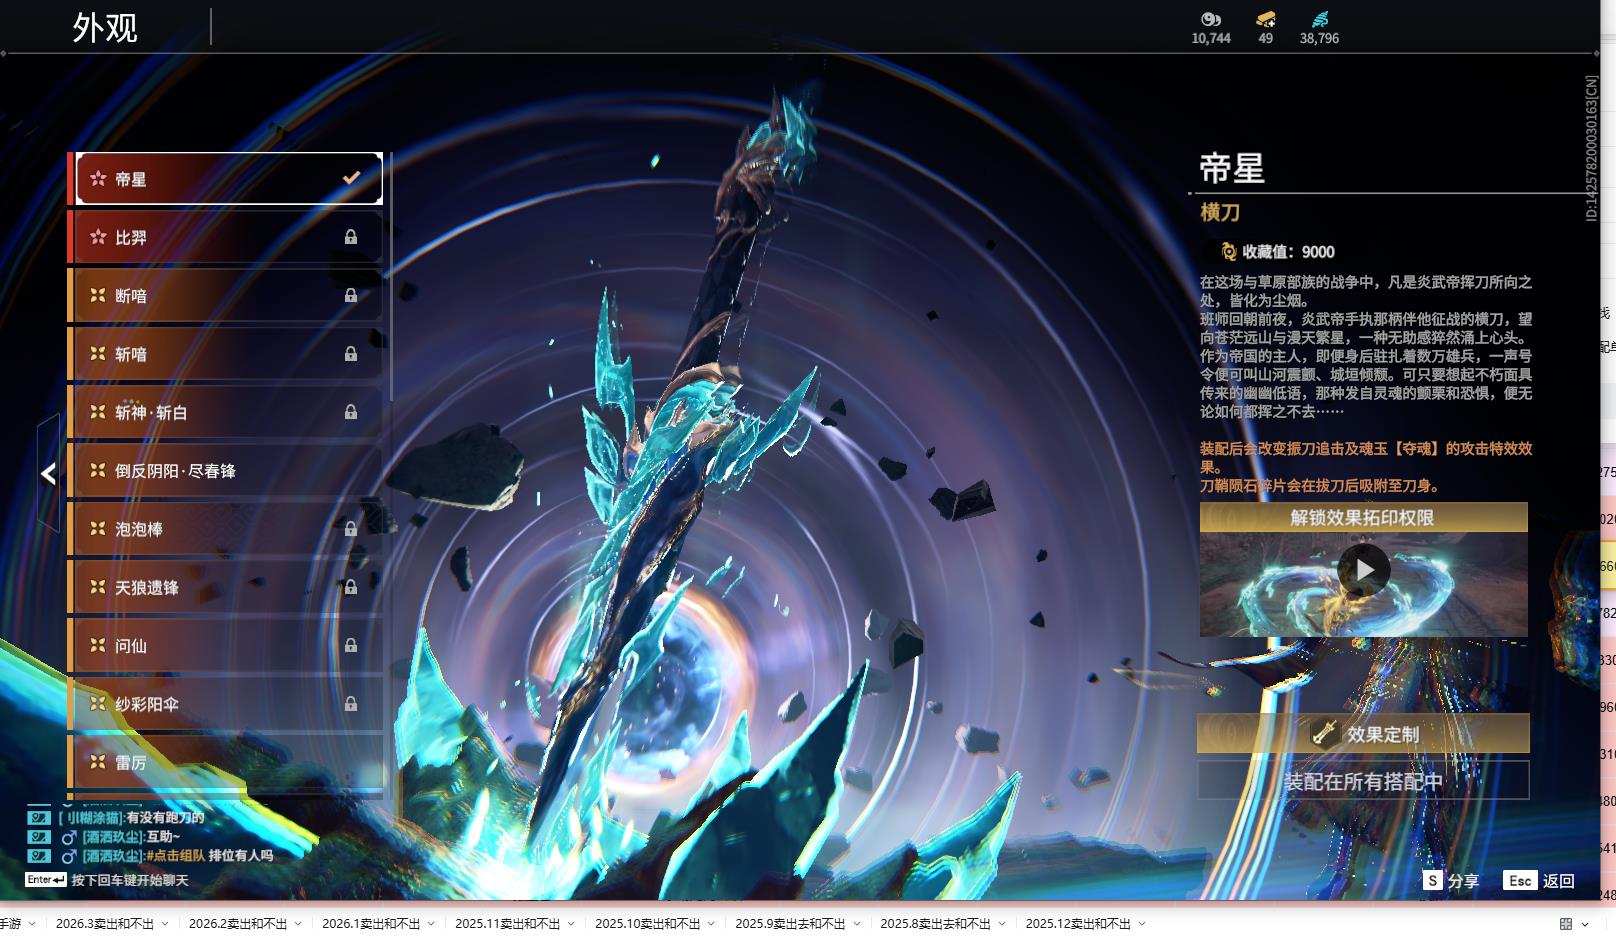Switch to 2025.11卖出和不出 sheet tab

pyautogui.click(x=508, y=923)
